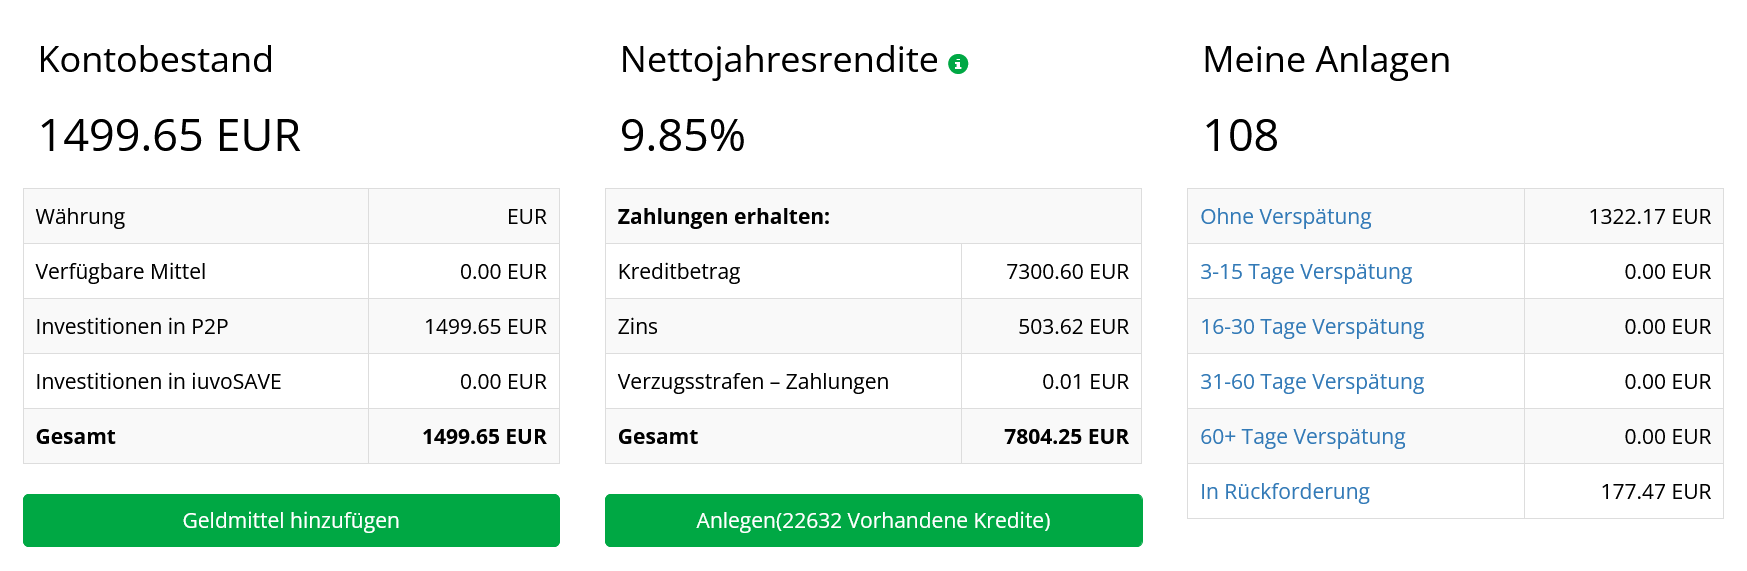Viewport: 1747px width, 571px height.
Task: Click the 9.85% net annual return value
Action: click(x=682, y=135)
